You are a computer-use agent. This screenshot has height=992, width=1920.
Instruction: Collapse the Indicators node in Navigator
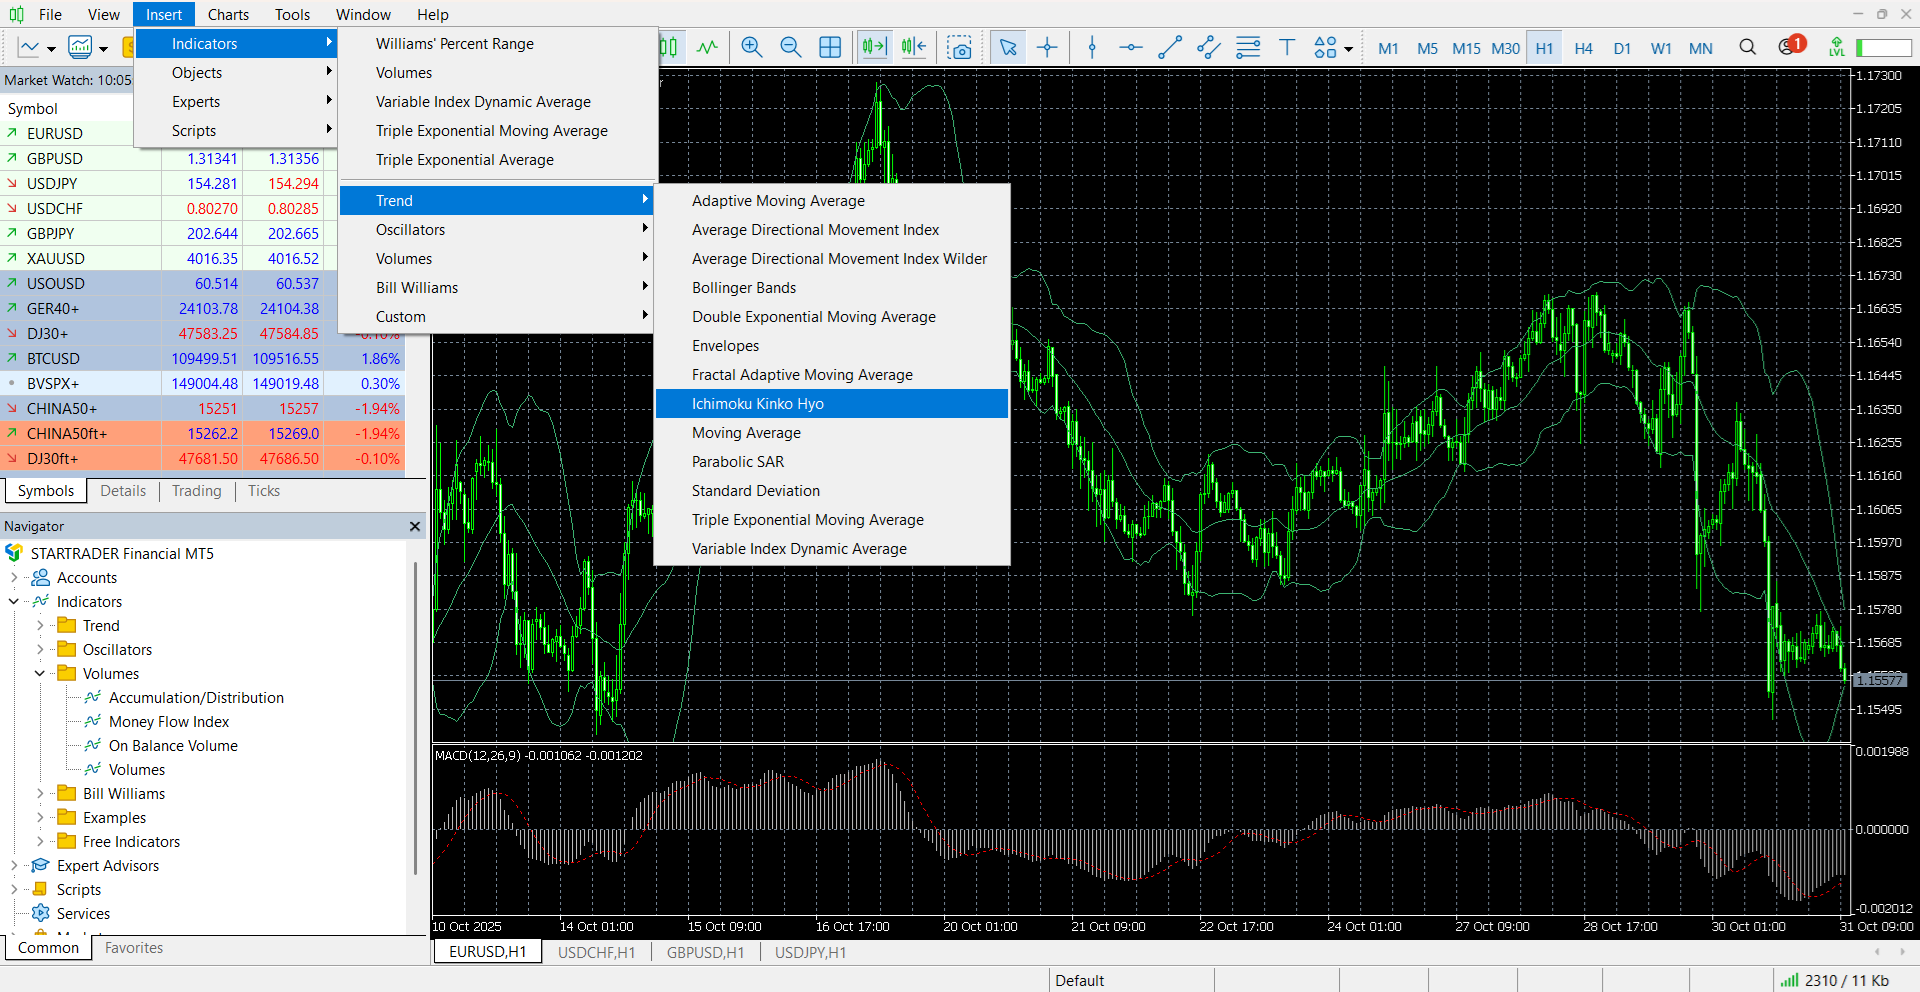(14, 602)
